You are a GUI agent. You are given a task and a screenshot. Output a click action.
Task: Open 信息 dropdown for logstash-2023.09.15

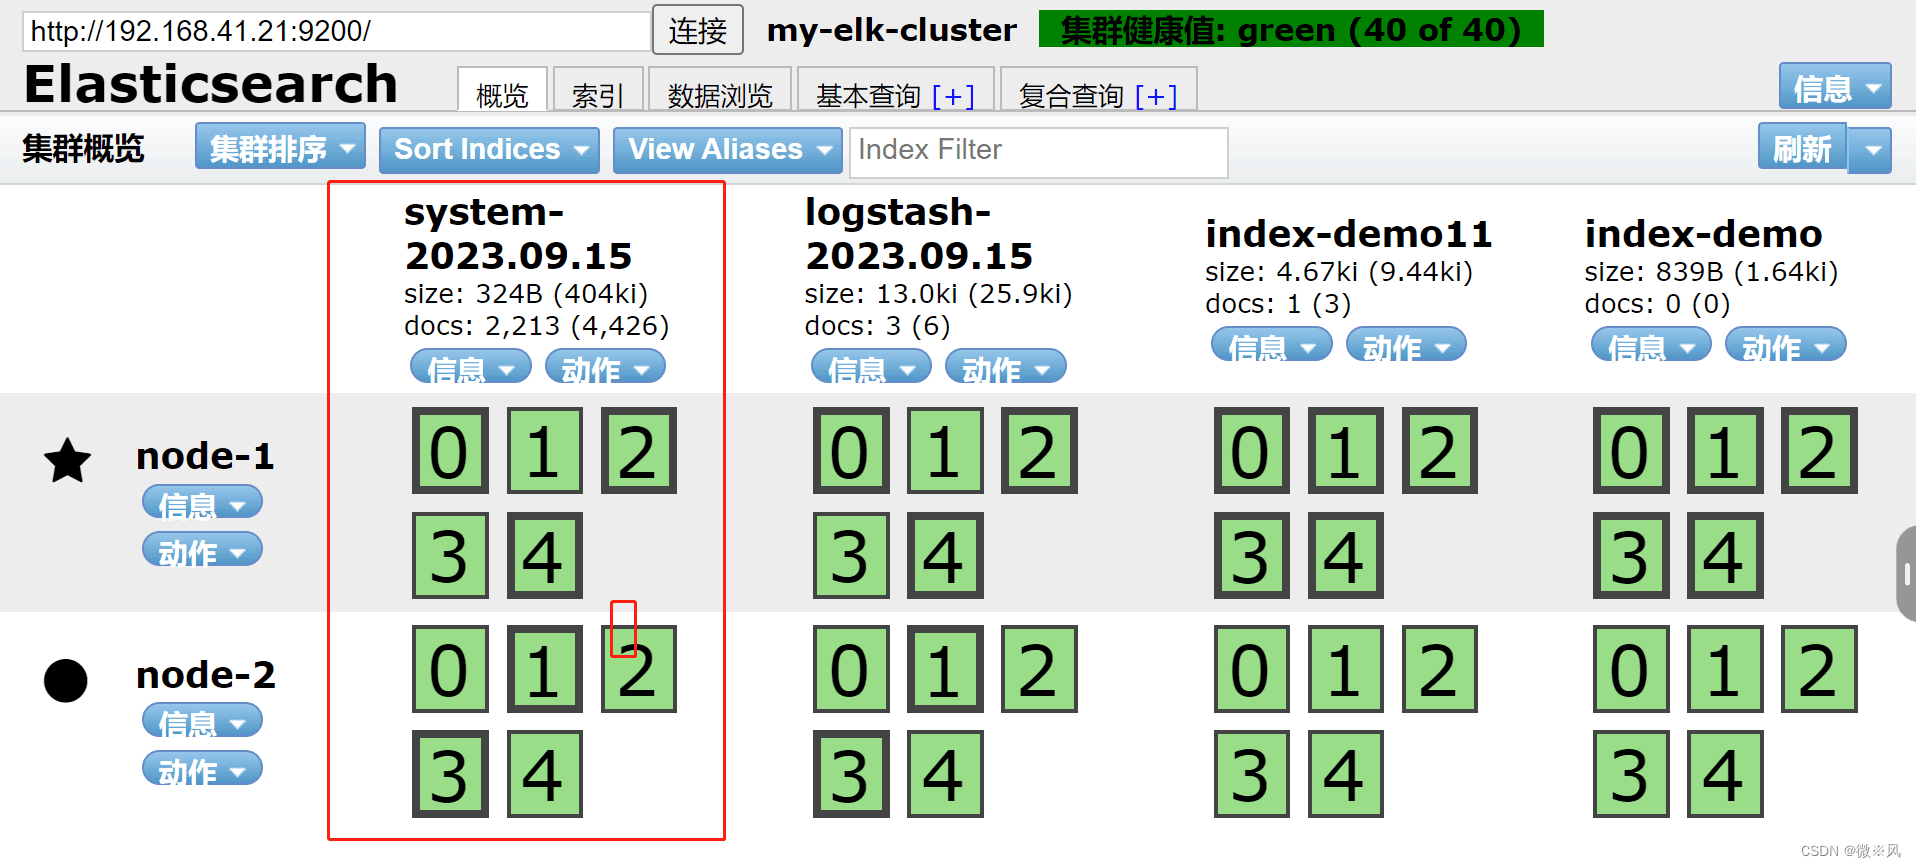click(x=871, y=367)
